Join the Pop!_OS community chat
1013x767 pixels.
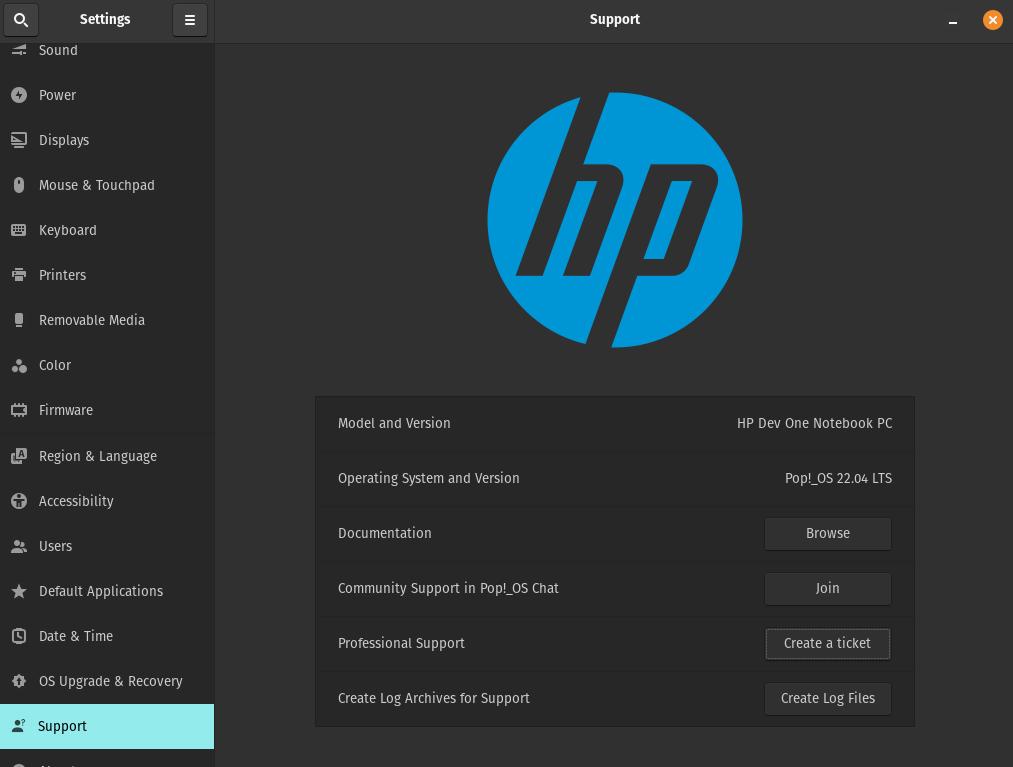(x=828, y=589)
